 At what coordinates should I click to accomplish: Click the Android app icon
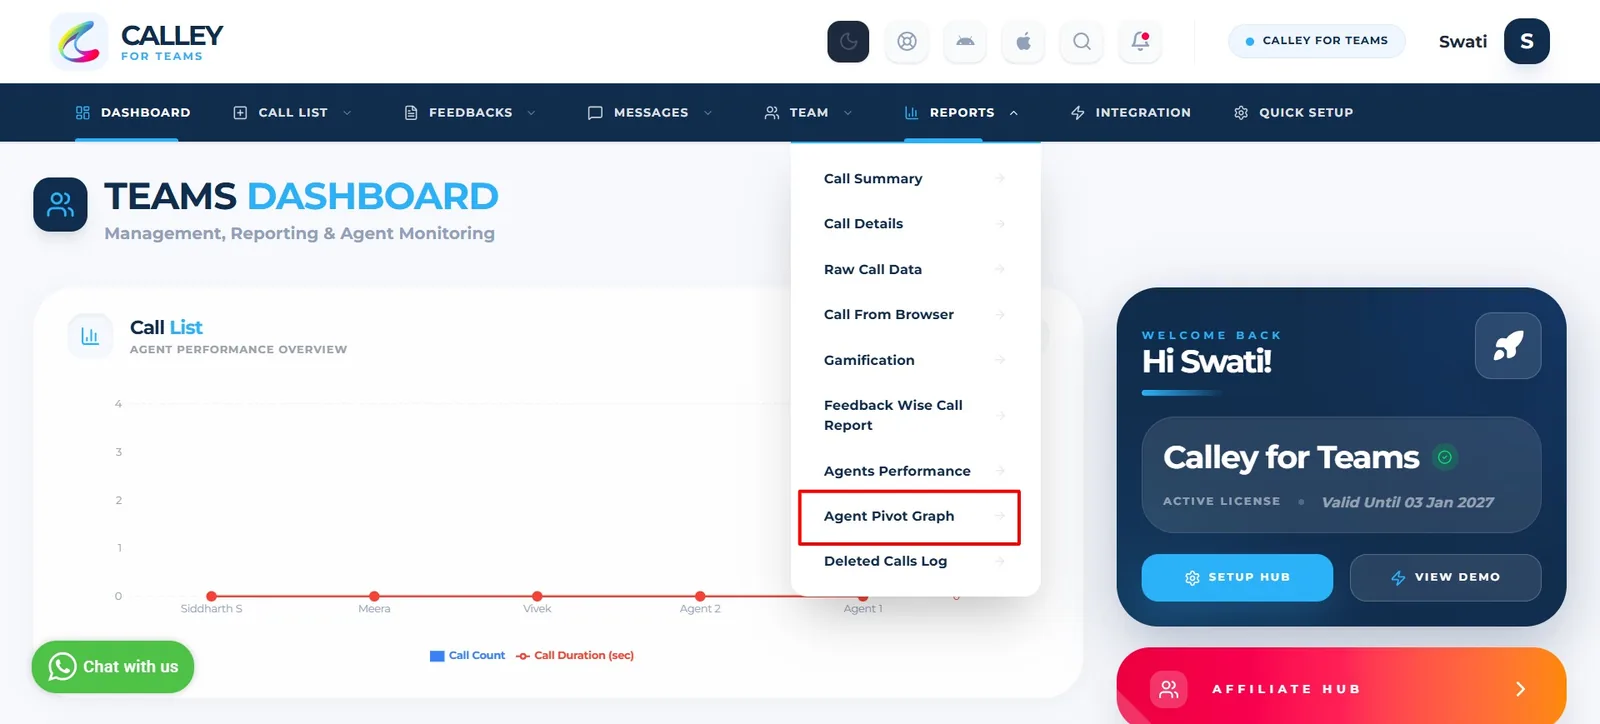[x=965, y=41]
